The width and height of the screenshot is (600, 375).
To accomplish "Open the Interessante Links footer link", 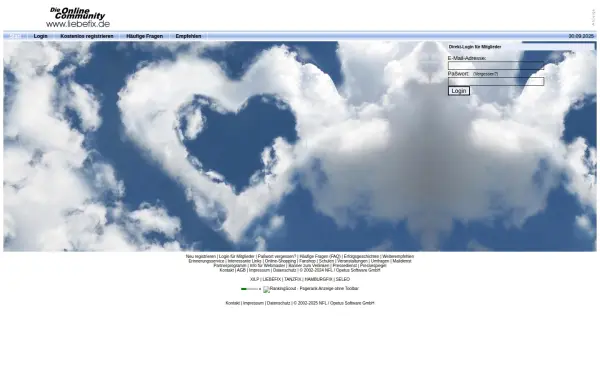I will click(245, 261).
